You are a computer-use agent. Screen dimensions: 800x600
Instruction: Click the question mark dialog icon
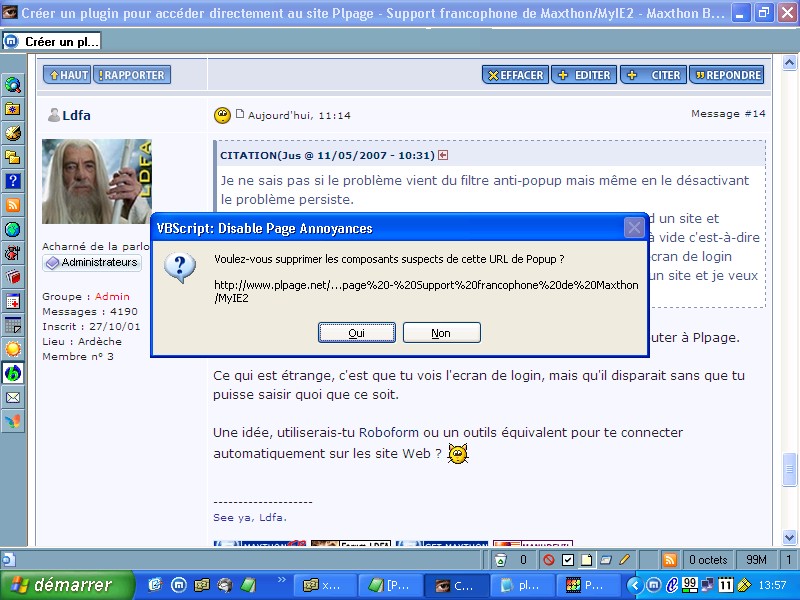point(180,267)
